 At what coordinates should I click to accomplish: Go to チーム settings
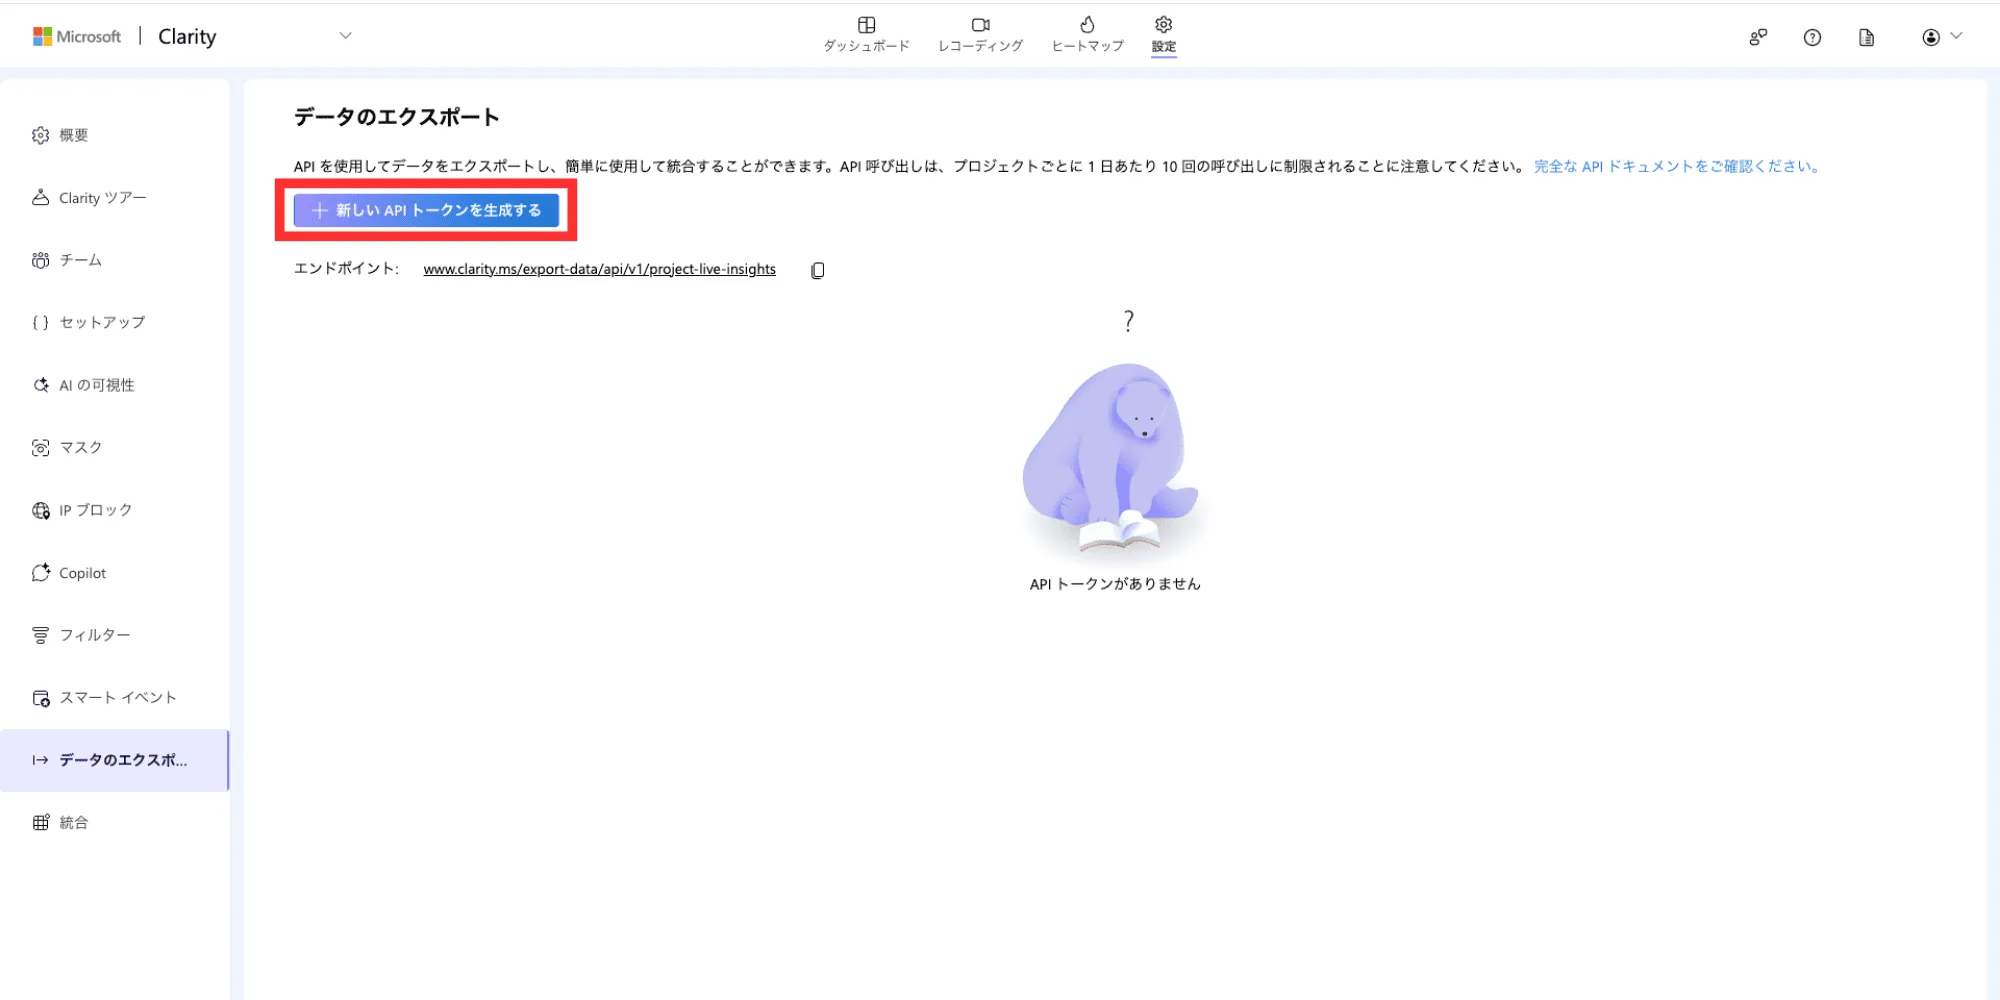(x=115, y=260)
